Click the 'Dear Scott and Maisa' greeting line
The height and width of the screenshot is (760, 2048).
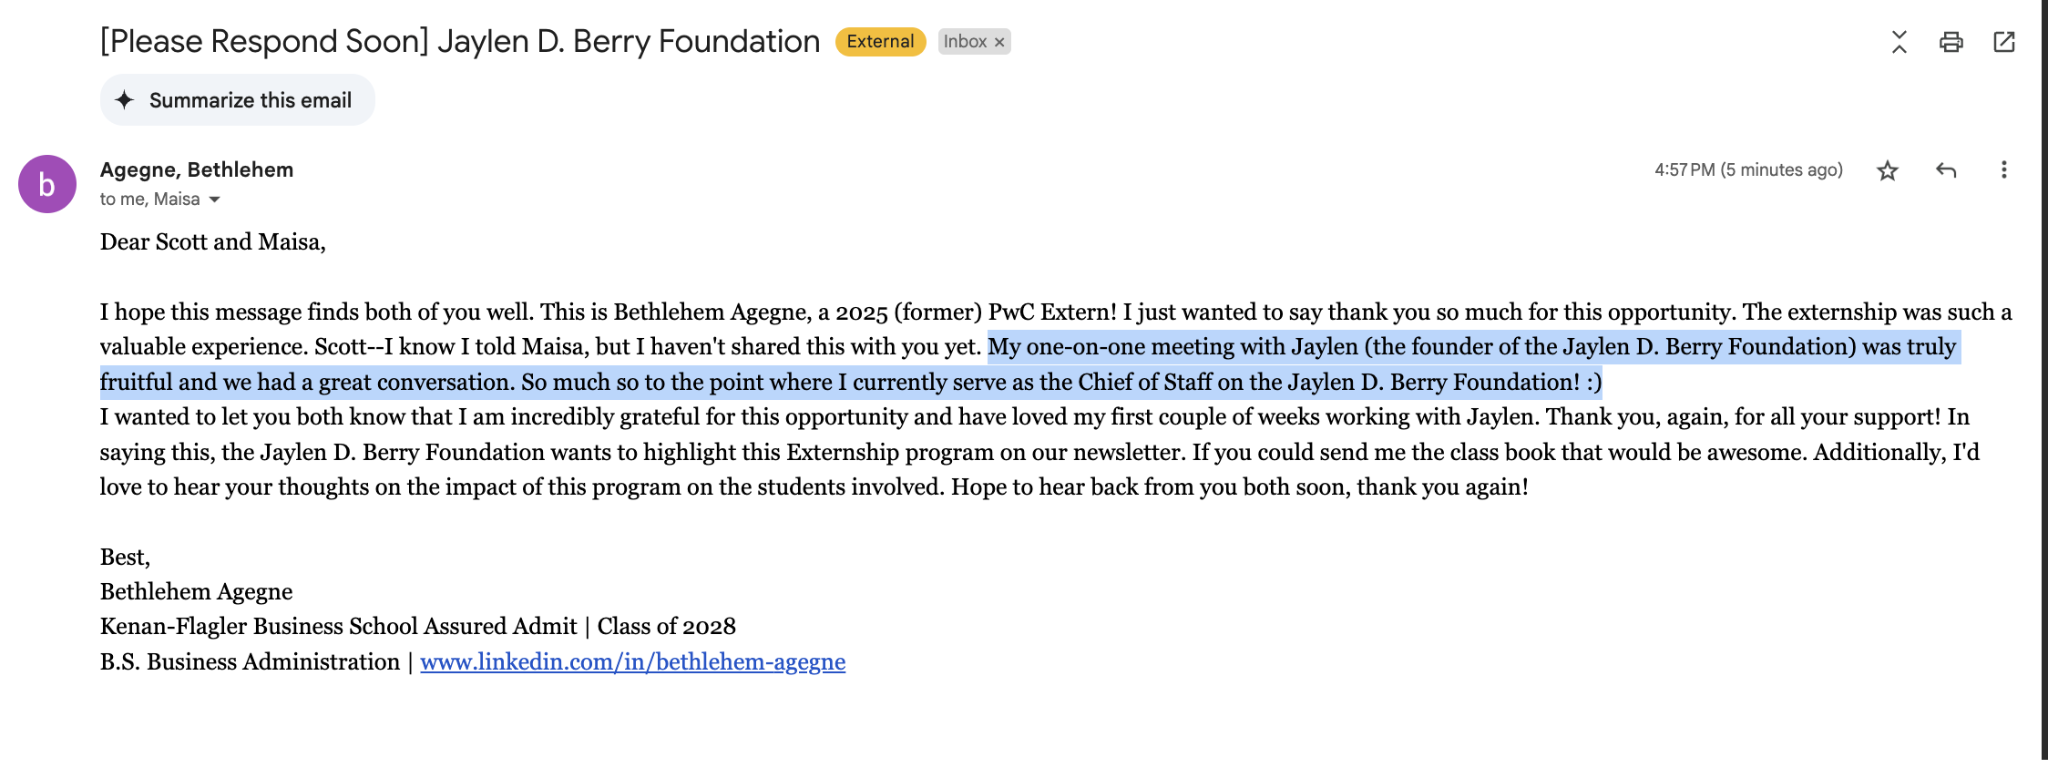212,242
